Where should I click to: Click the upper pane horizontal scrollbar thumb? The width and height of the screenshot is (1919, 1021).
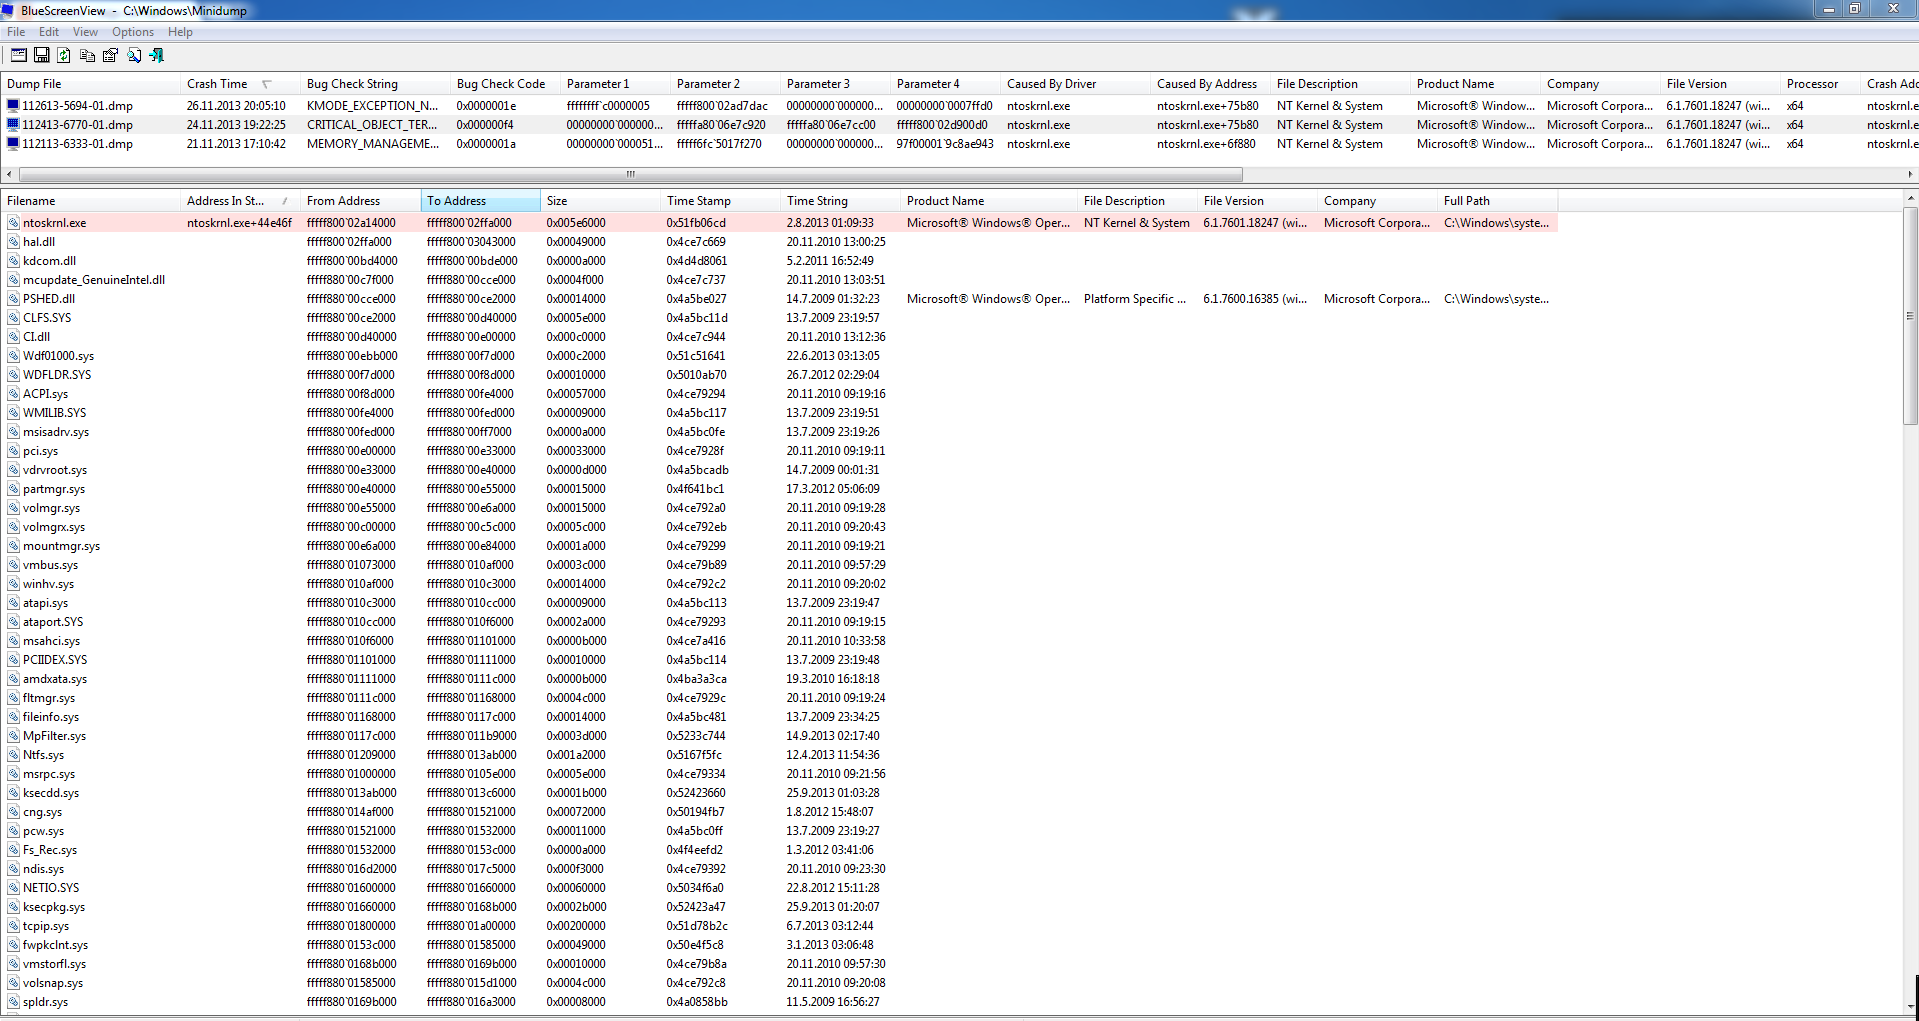click(x=630, y=174)
